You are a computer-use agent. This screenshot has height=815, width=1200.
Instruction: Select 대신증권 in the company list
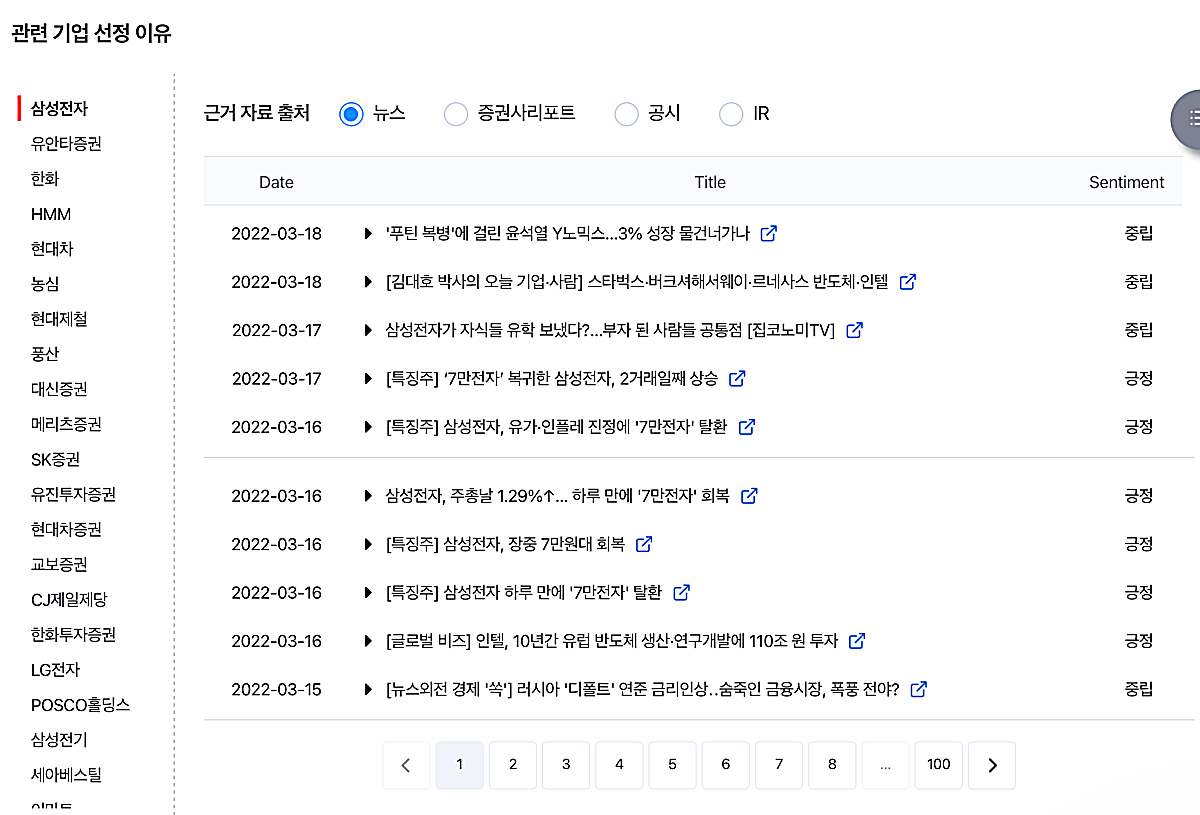(59, 389)
